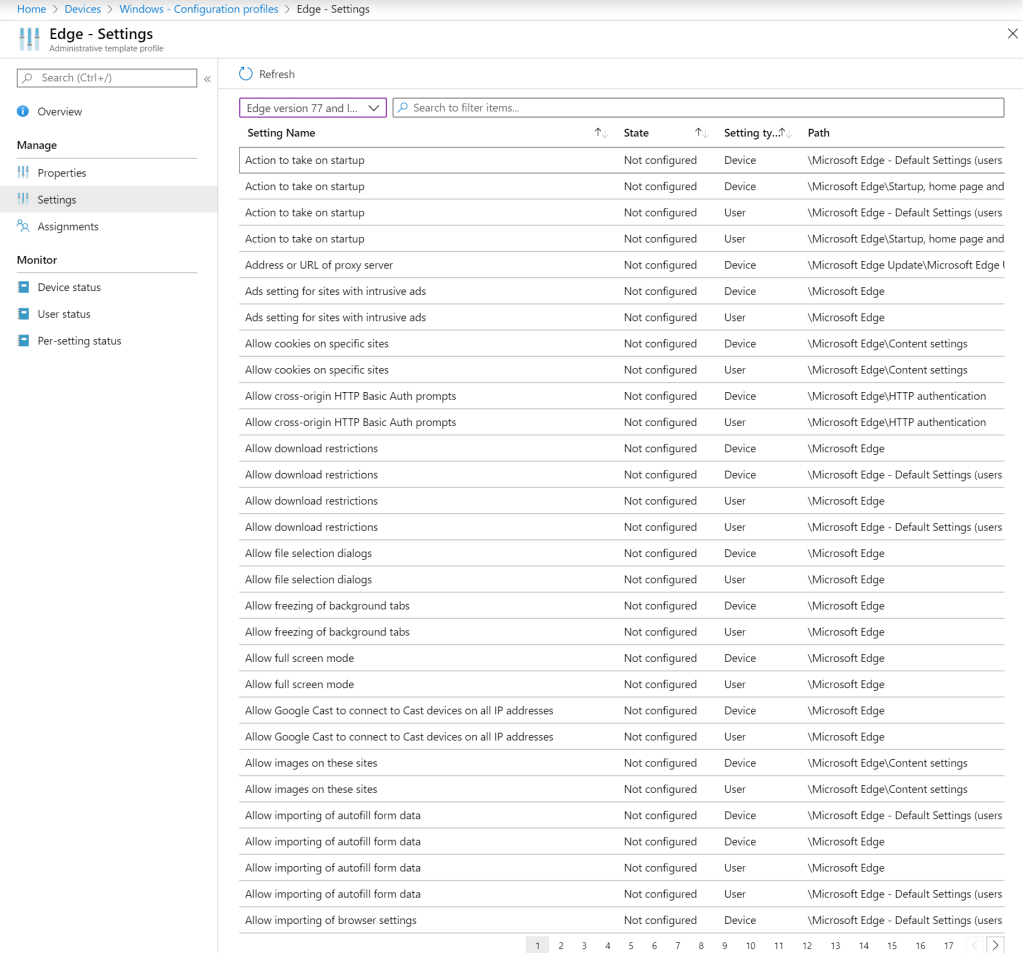Close the Edge - Settings blade
Screen dimensions: 1023x953
pyautogui.click(x=1012, y=34)
